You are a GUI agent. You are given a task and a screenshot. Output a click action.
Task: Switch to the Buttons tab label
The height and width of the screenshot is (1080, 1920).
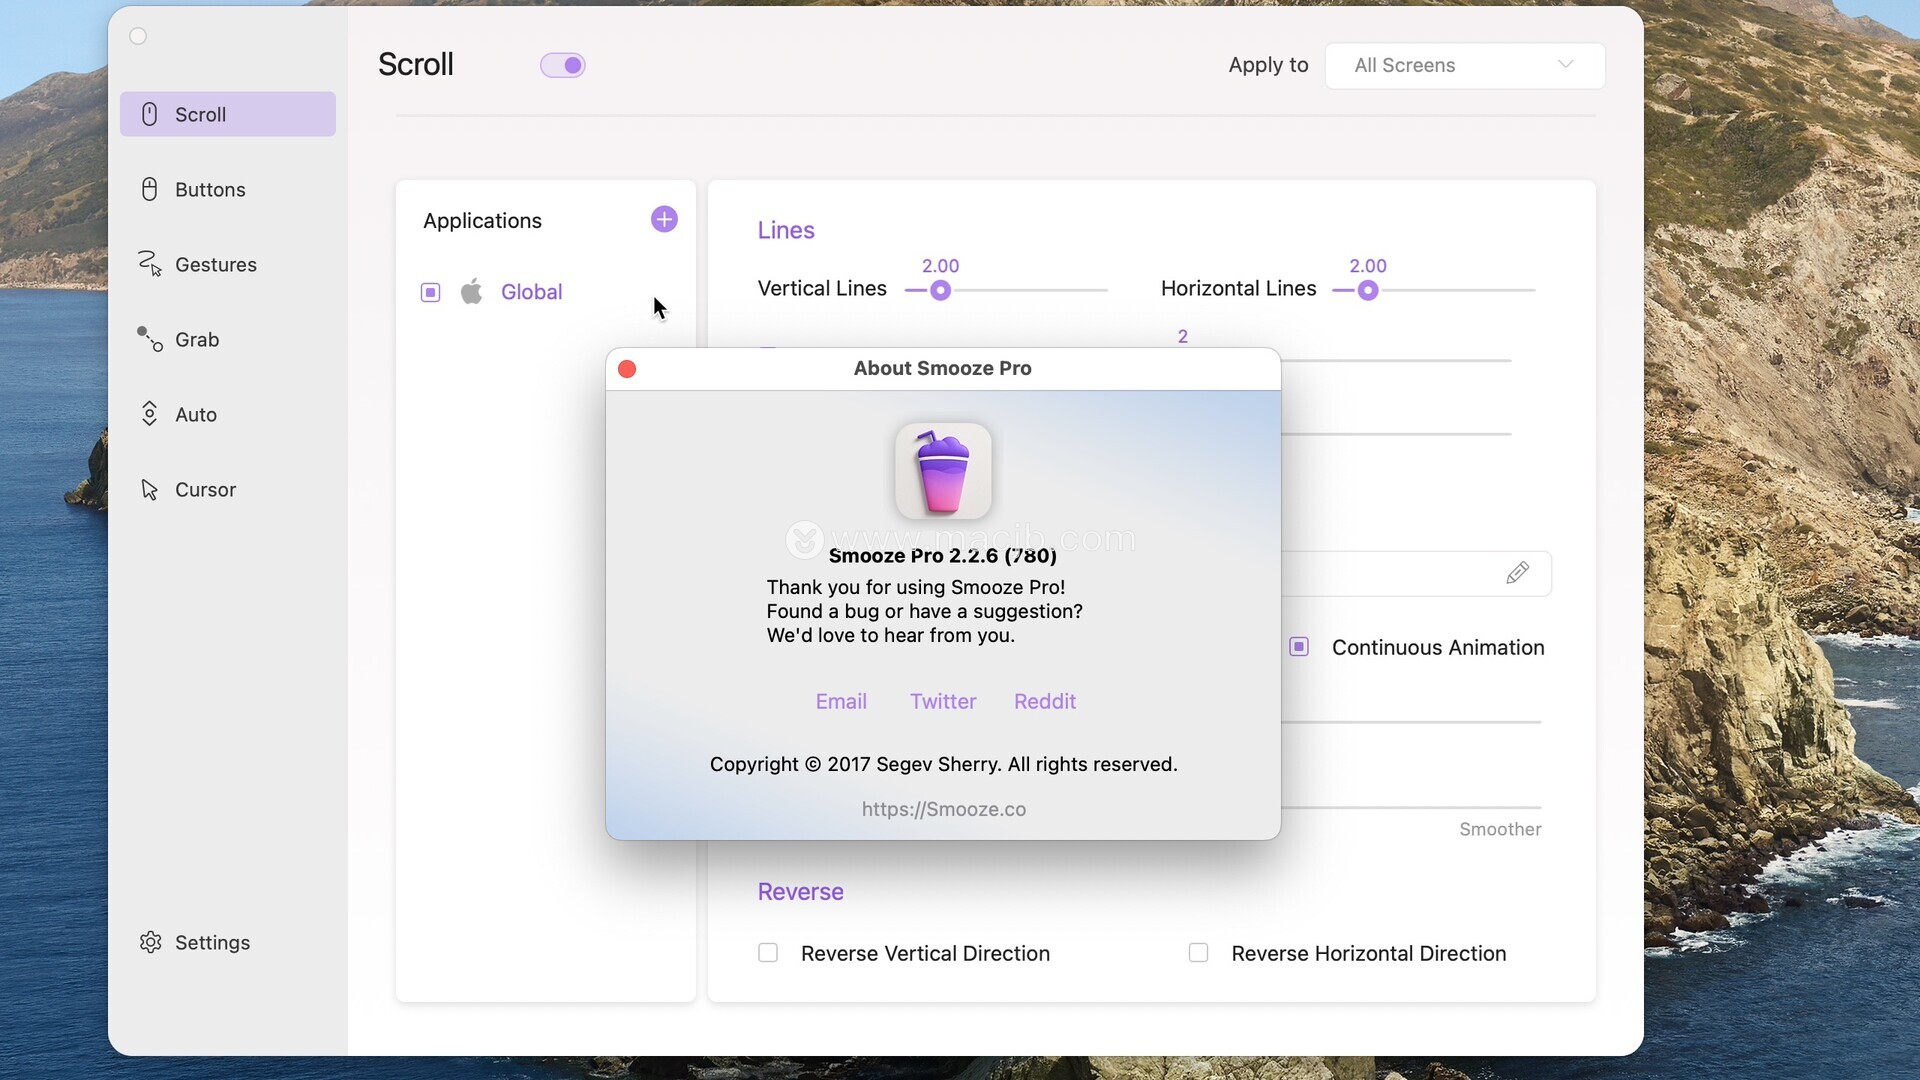pos(210,189)
